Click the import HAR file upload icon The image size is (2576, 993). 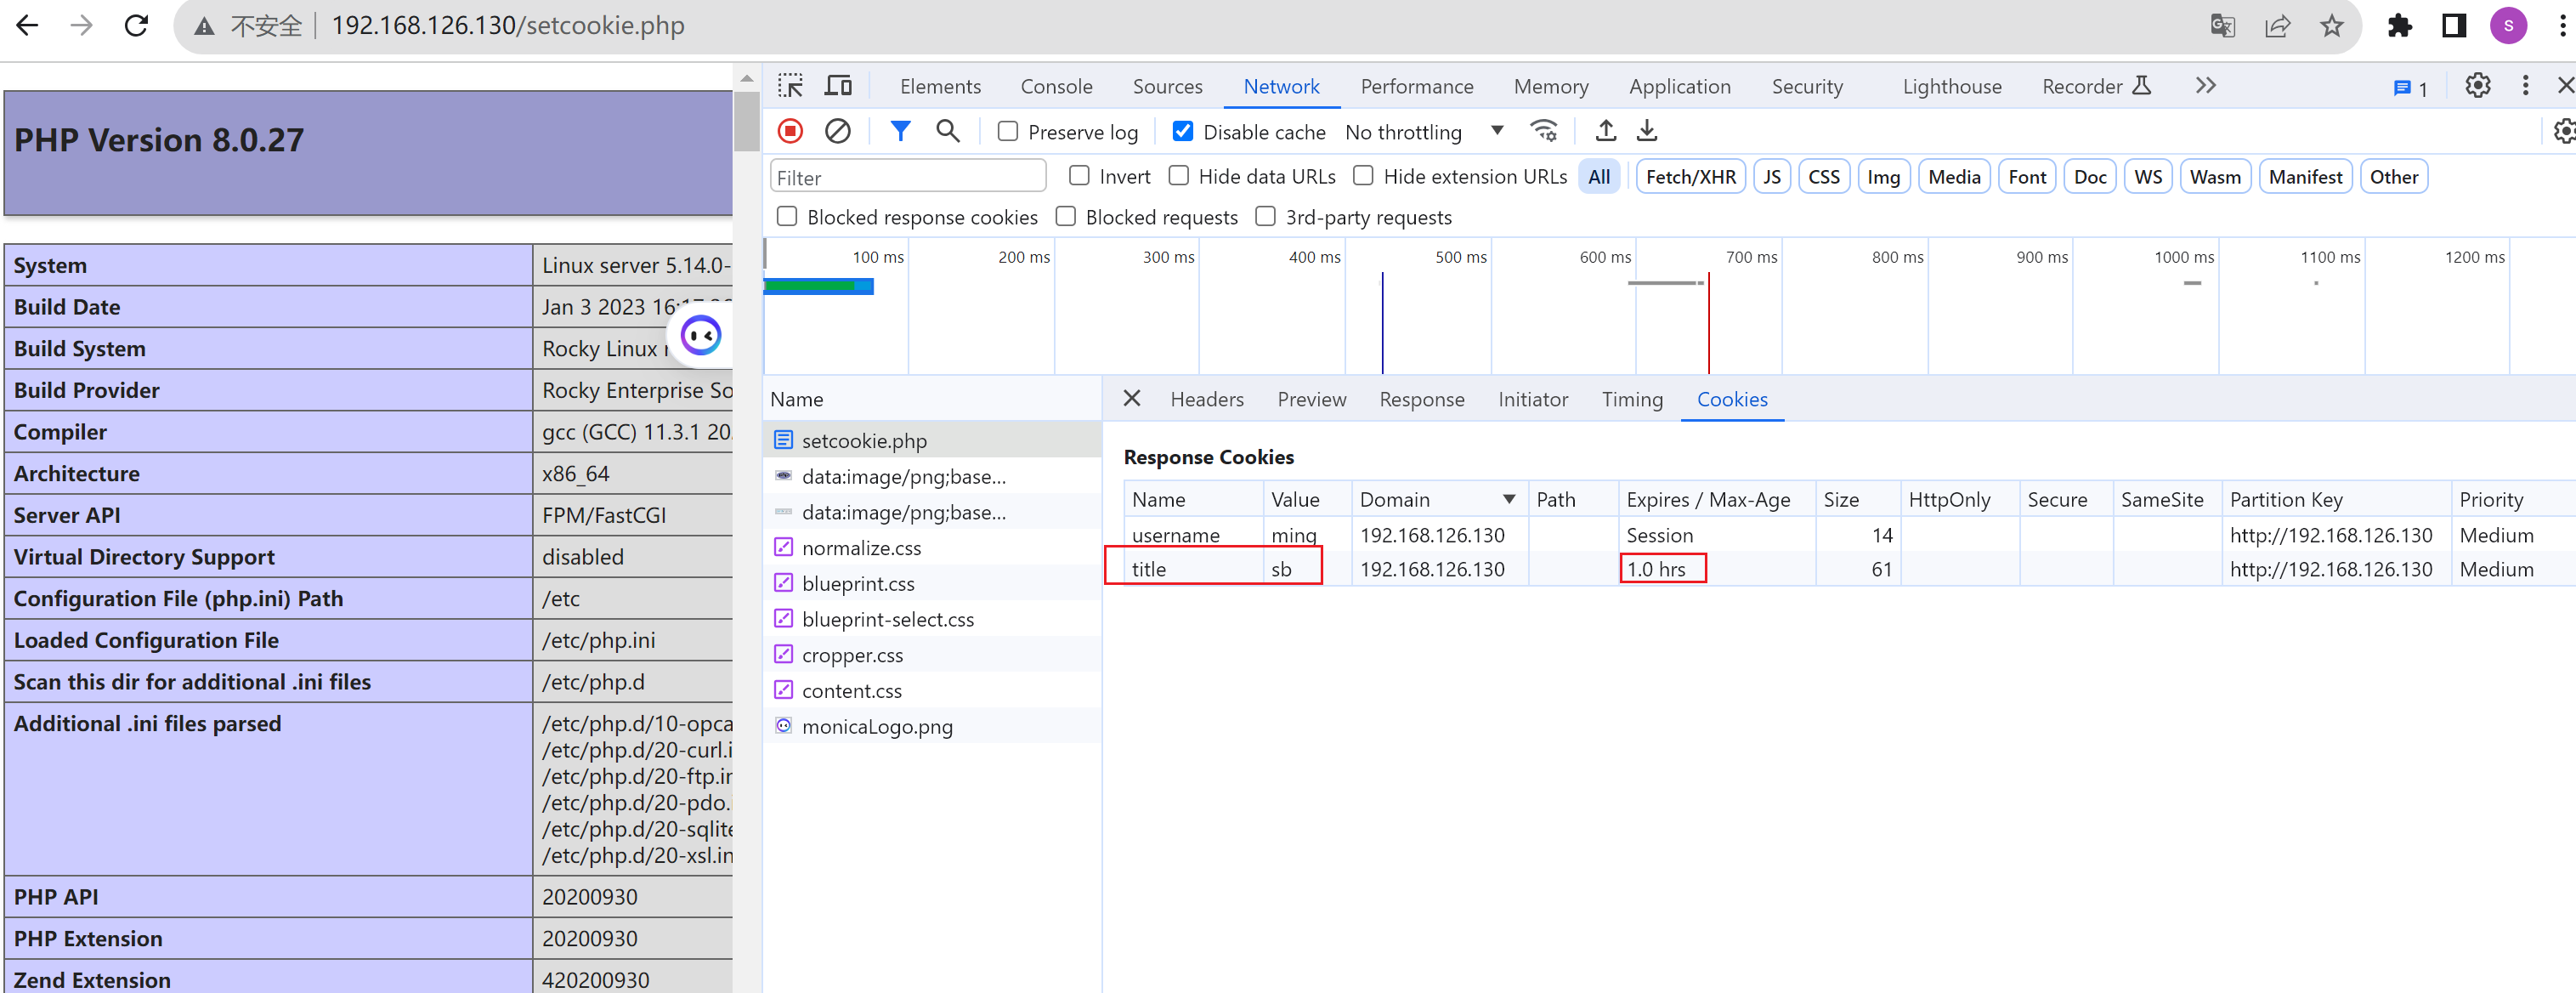(x=1605, y=131)
